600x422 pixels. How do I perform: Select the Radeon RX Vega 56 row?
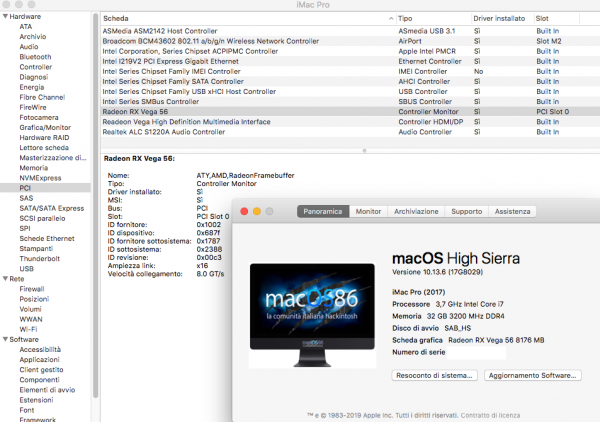[x=350, y=112]
